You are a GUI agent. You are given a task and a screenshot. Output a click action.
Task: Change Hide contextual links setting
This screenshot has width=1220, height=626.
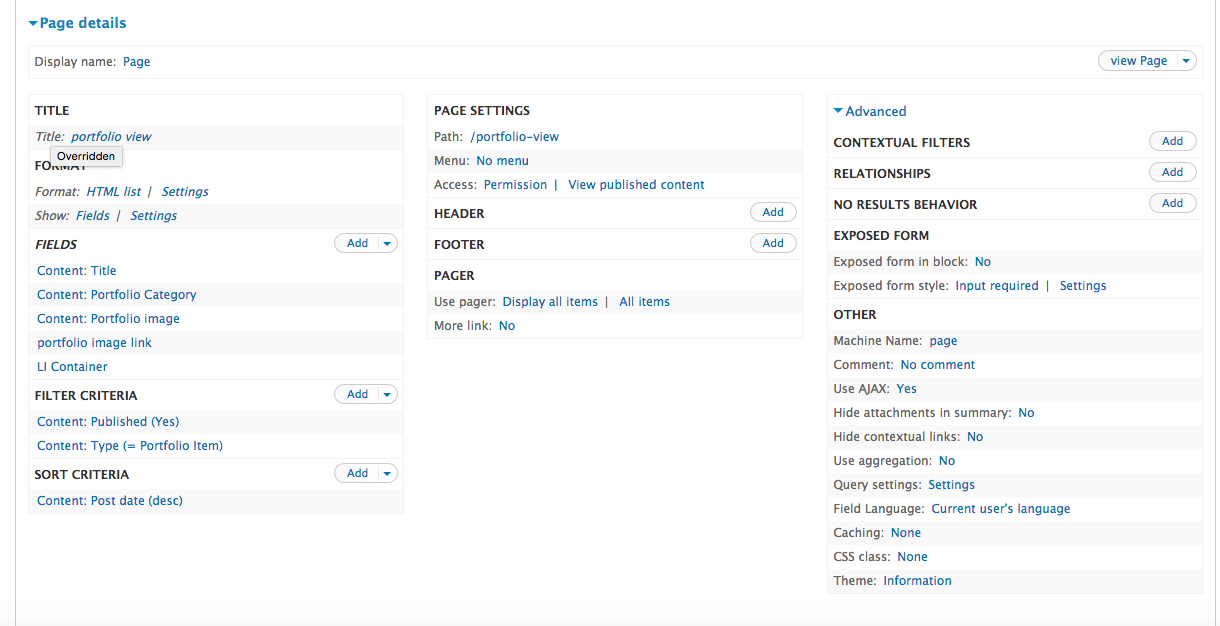[x=975, y=437]
